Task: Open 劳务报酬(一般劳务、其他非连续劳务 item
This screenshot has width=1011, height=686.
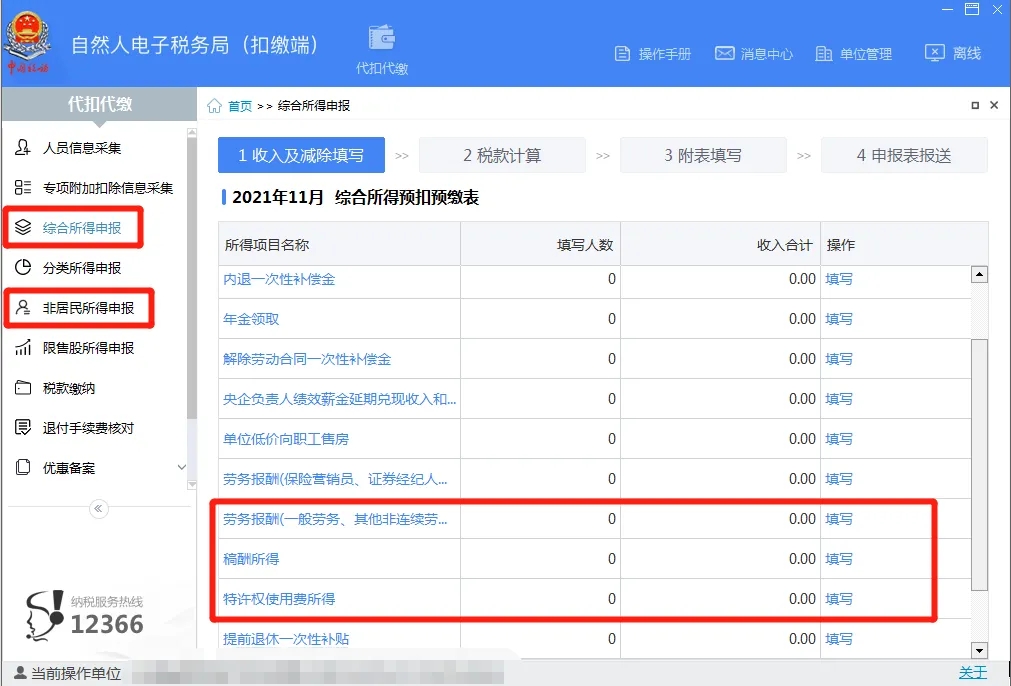Action: [x=335, y=519]
